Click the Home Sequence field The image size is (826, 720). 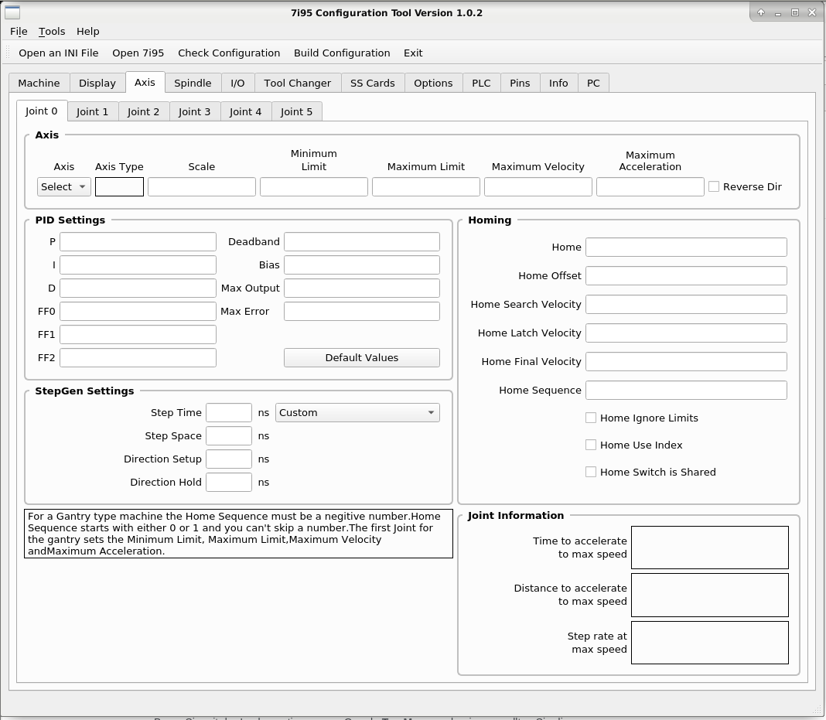pyautogui.click(x=686, y=390)
